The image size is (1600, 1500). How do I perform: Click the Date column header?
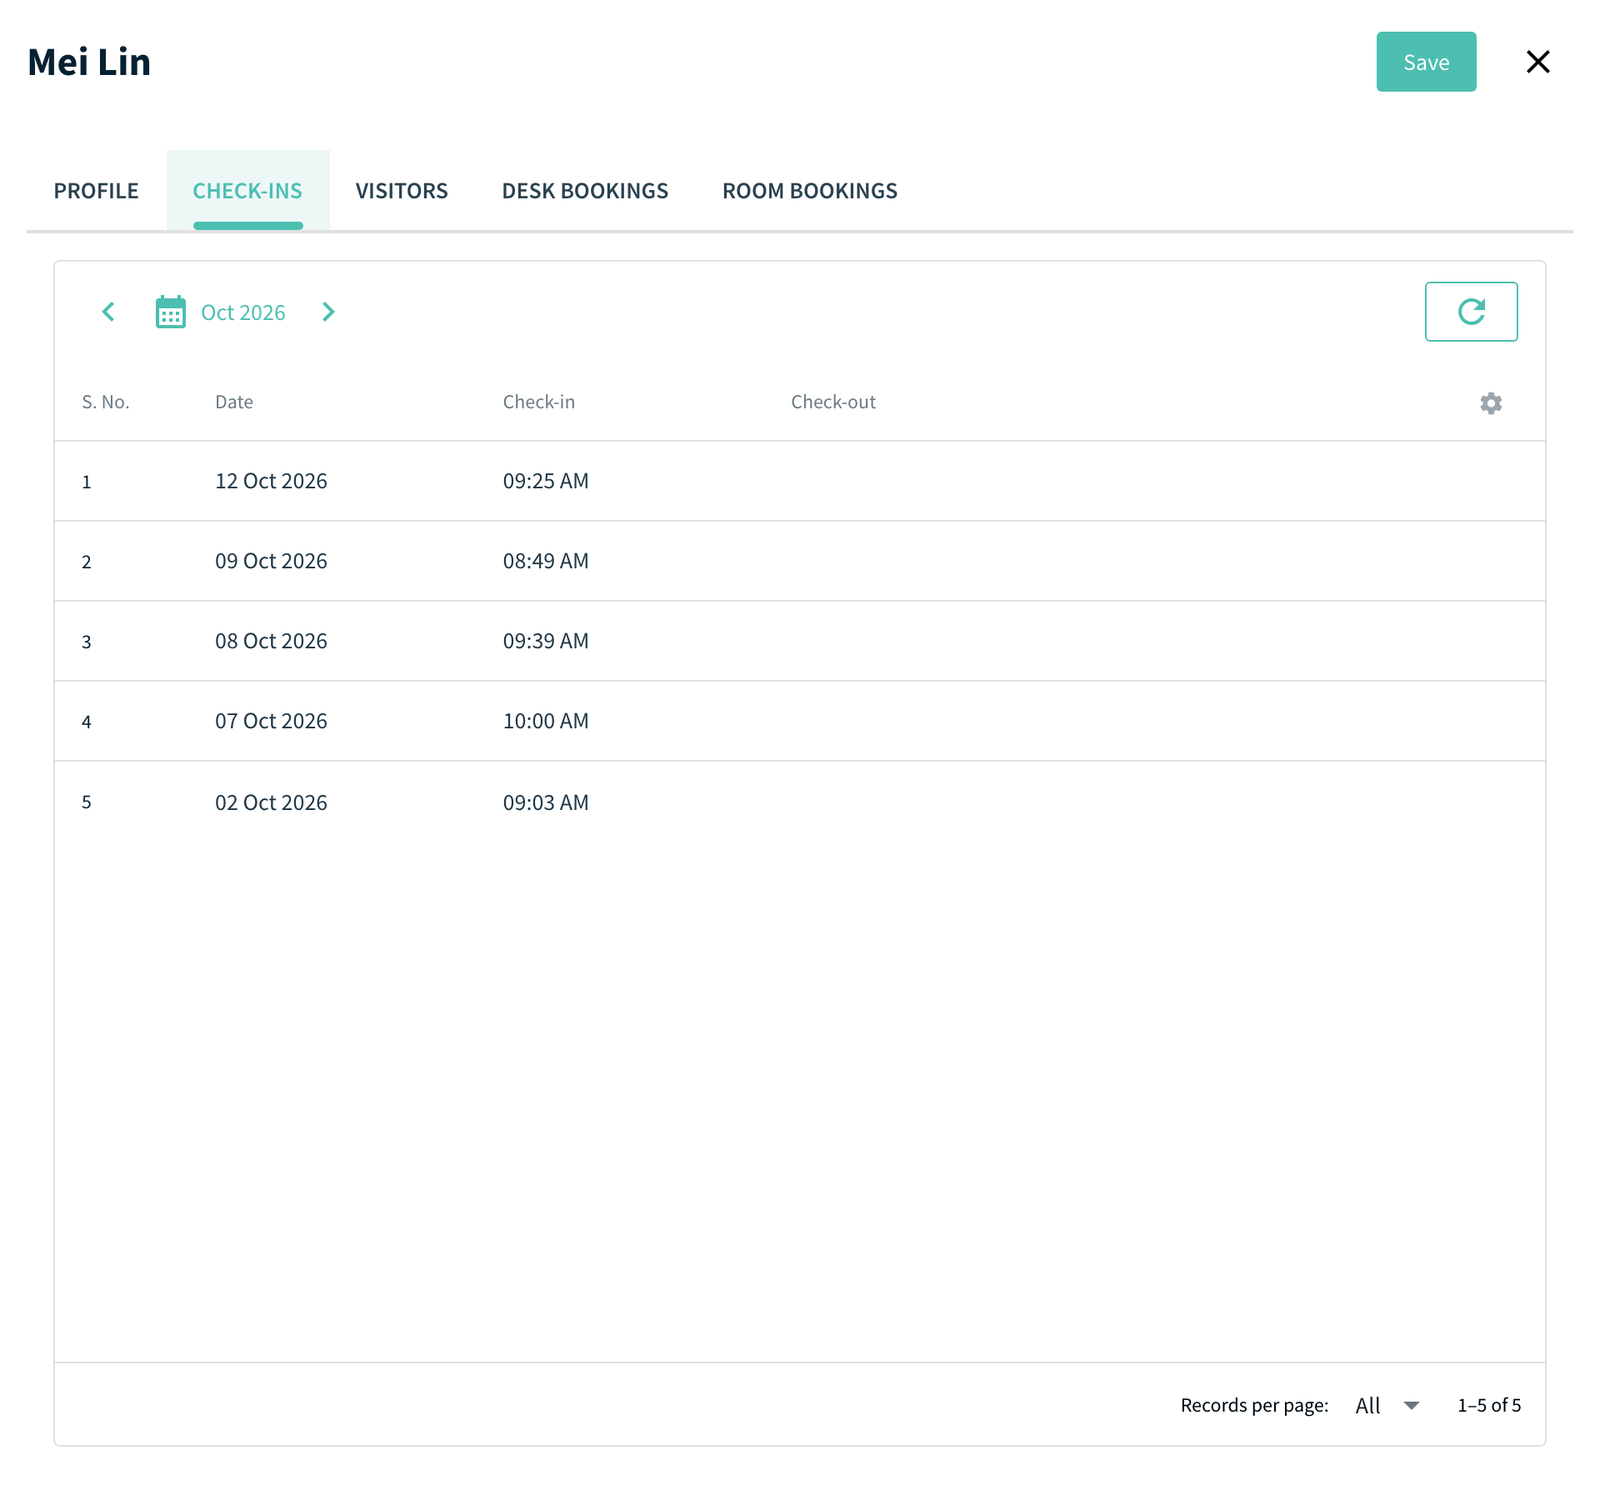[234, 402]
